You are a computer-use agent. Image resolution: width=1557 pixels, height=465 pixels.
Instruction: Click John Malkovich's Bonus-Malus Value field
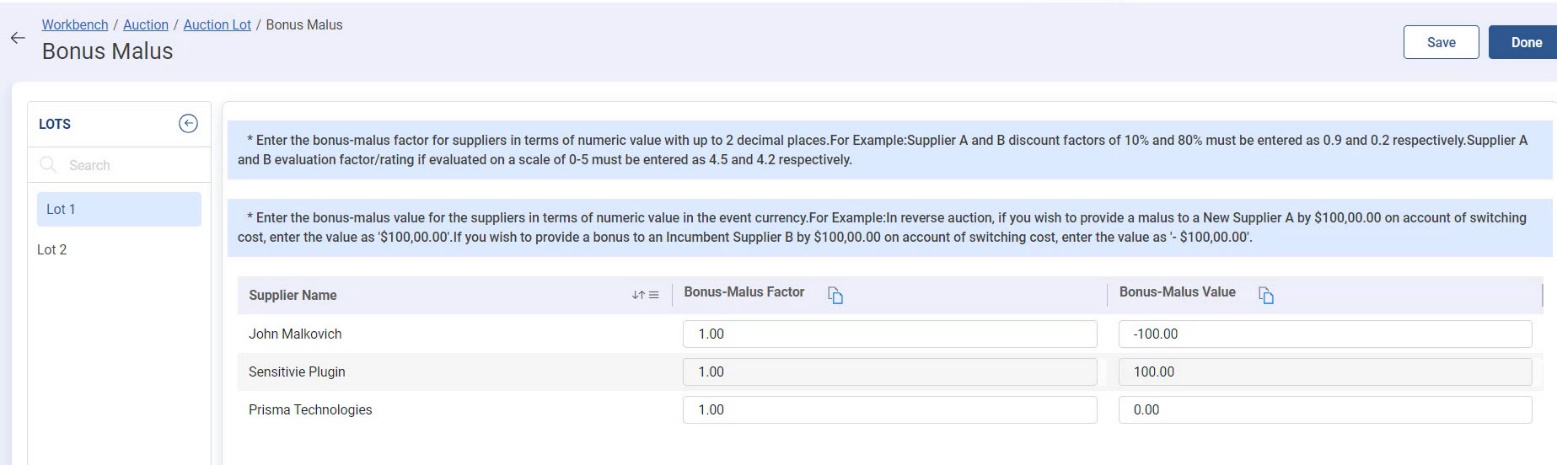click(x=1324, y=334)
